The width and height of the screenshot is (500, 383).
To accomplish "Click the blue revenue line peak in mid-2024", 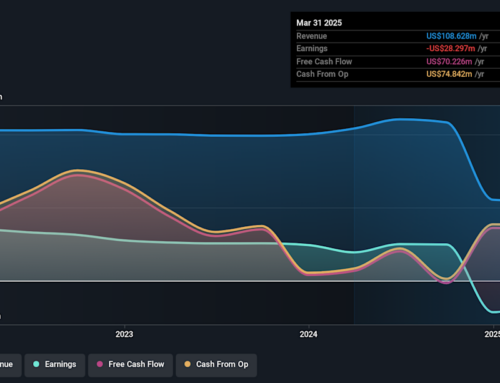I will pos(402,119).
